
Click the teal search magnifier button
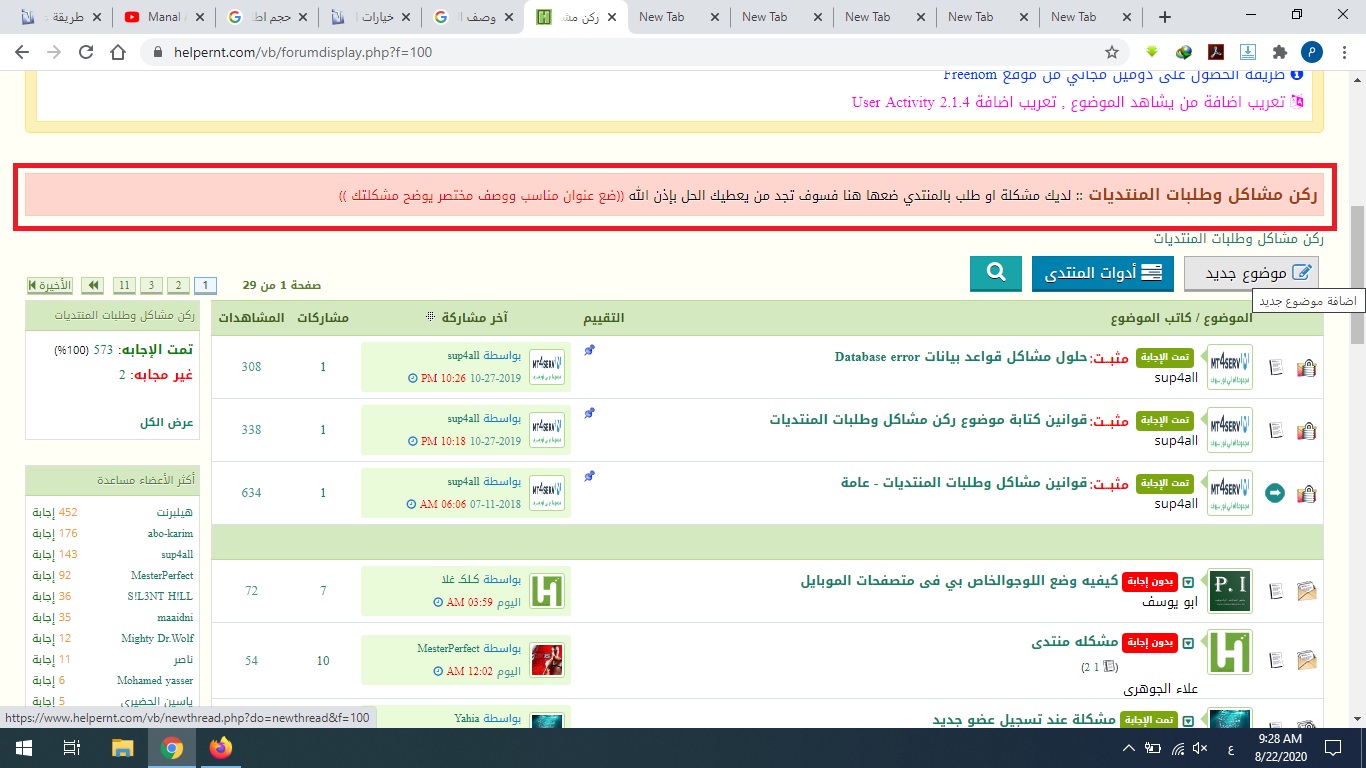pos(995,273)
